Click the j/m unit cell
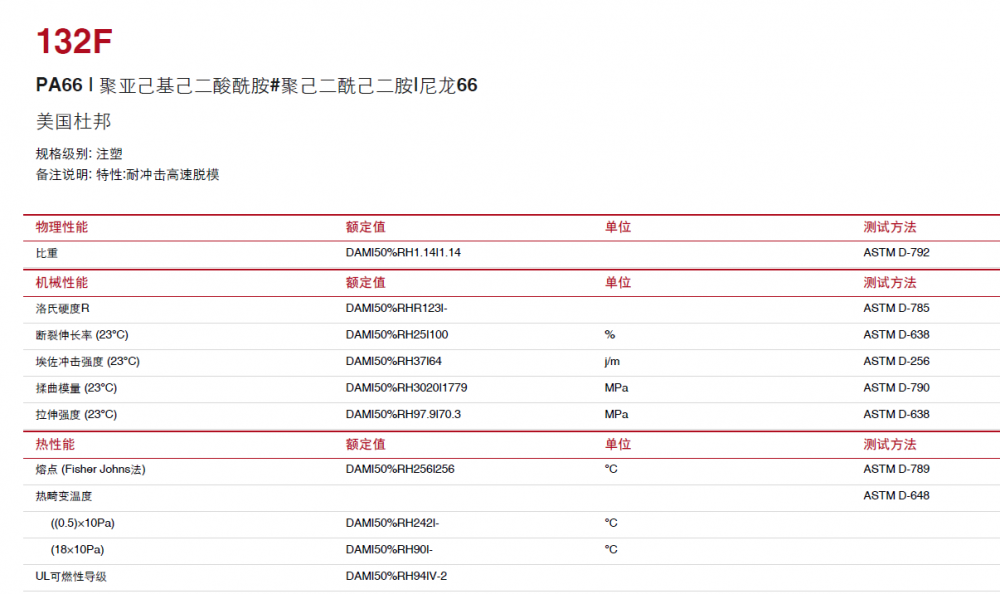 click(x=612, y=361)
